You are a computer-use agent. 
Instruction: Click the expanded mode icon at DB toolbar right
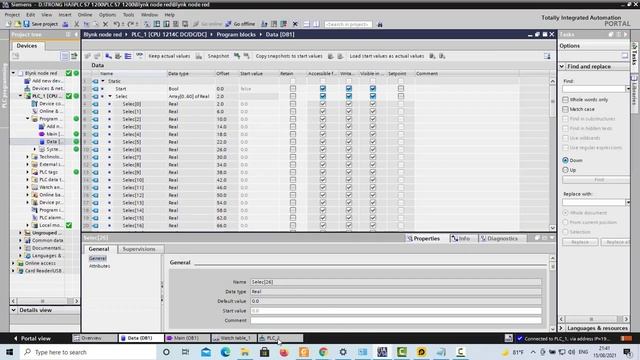(x=547, y=56)
